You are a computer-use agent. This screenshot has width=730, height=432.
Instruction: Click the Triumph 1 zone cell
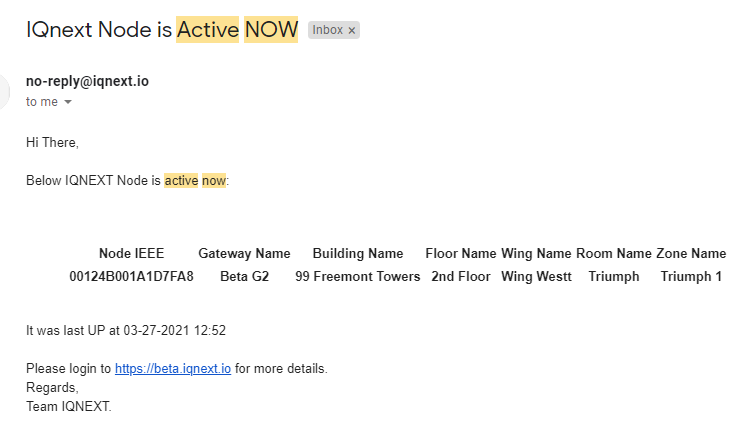[691, 277]
